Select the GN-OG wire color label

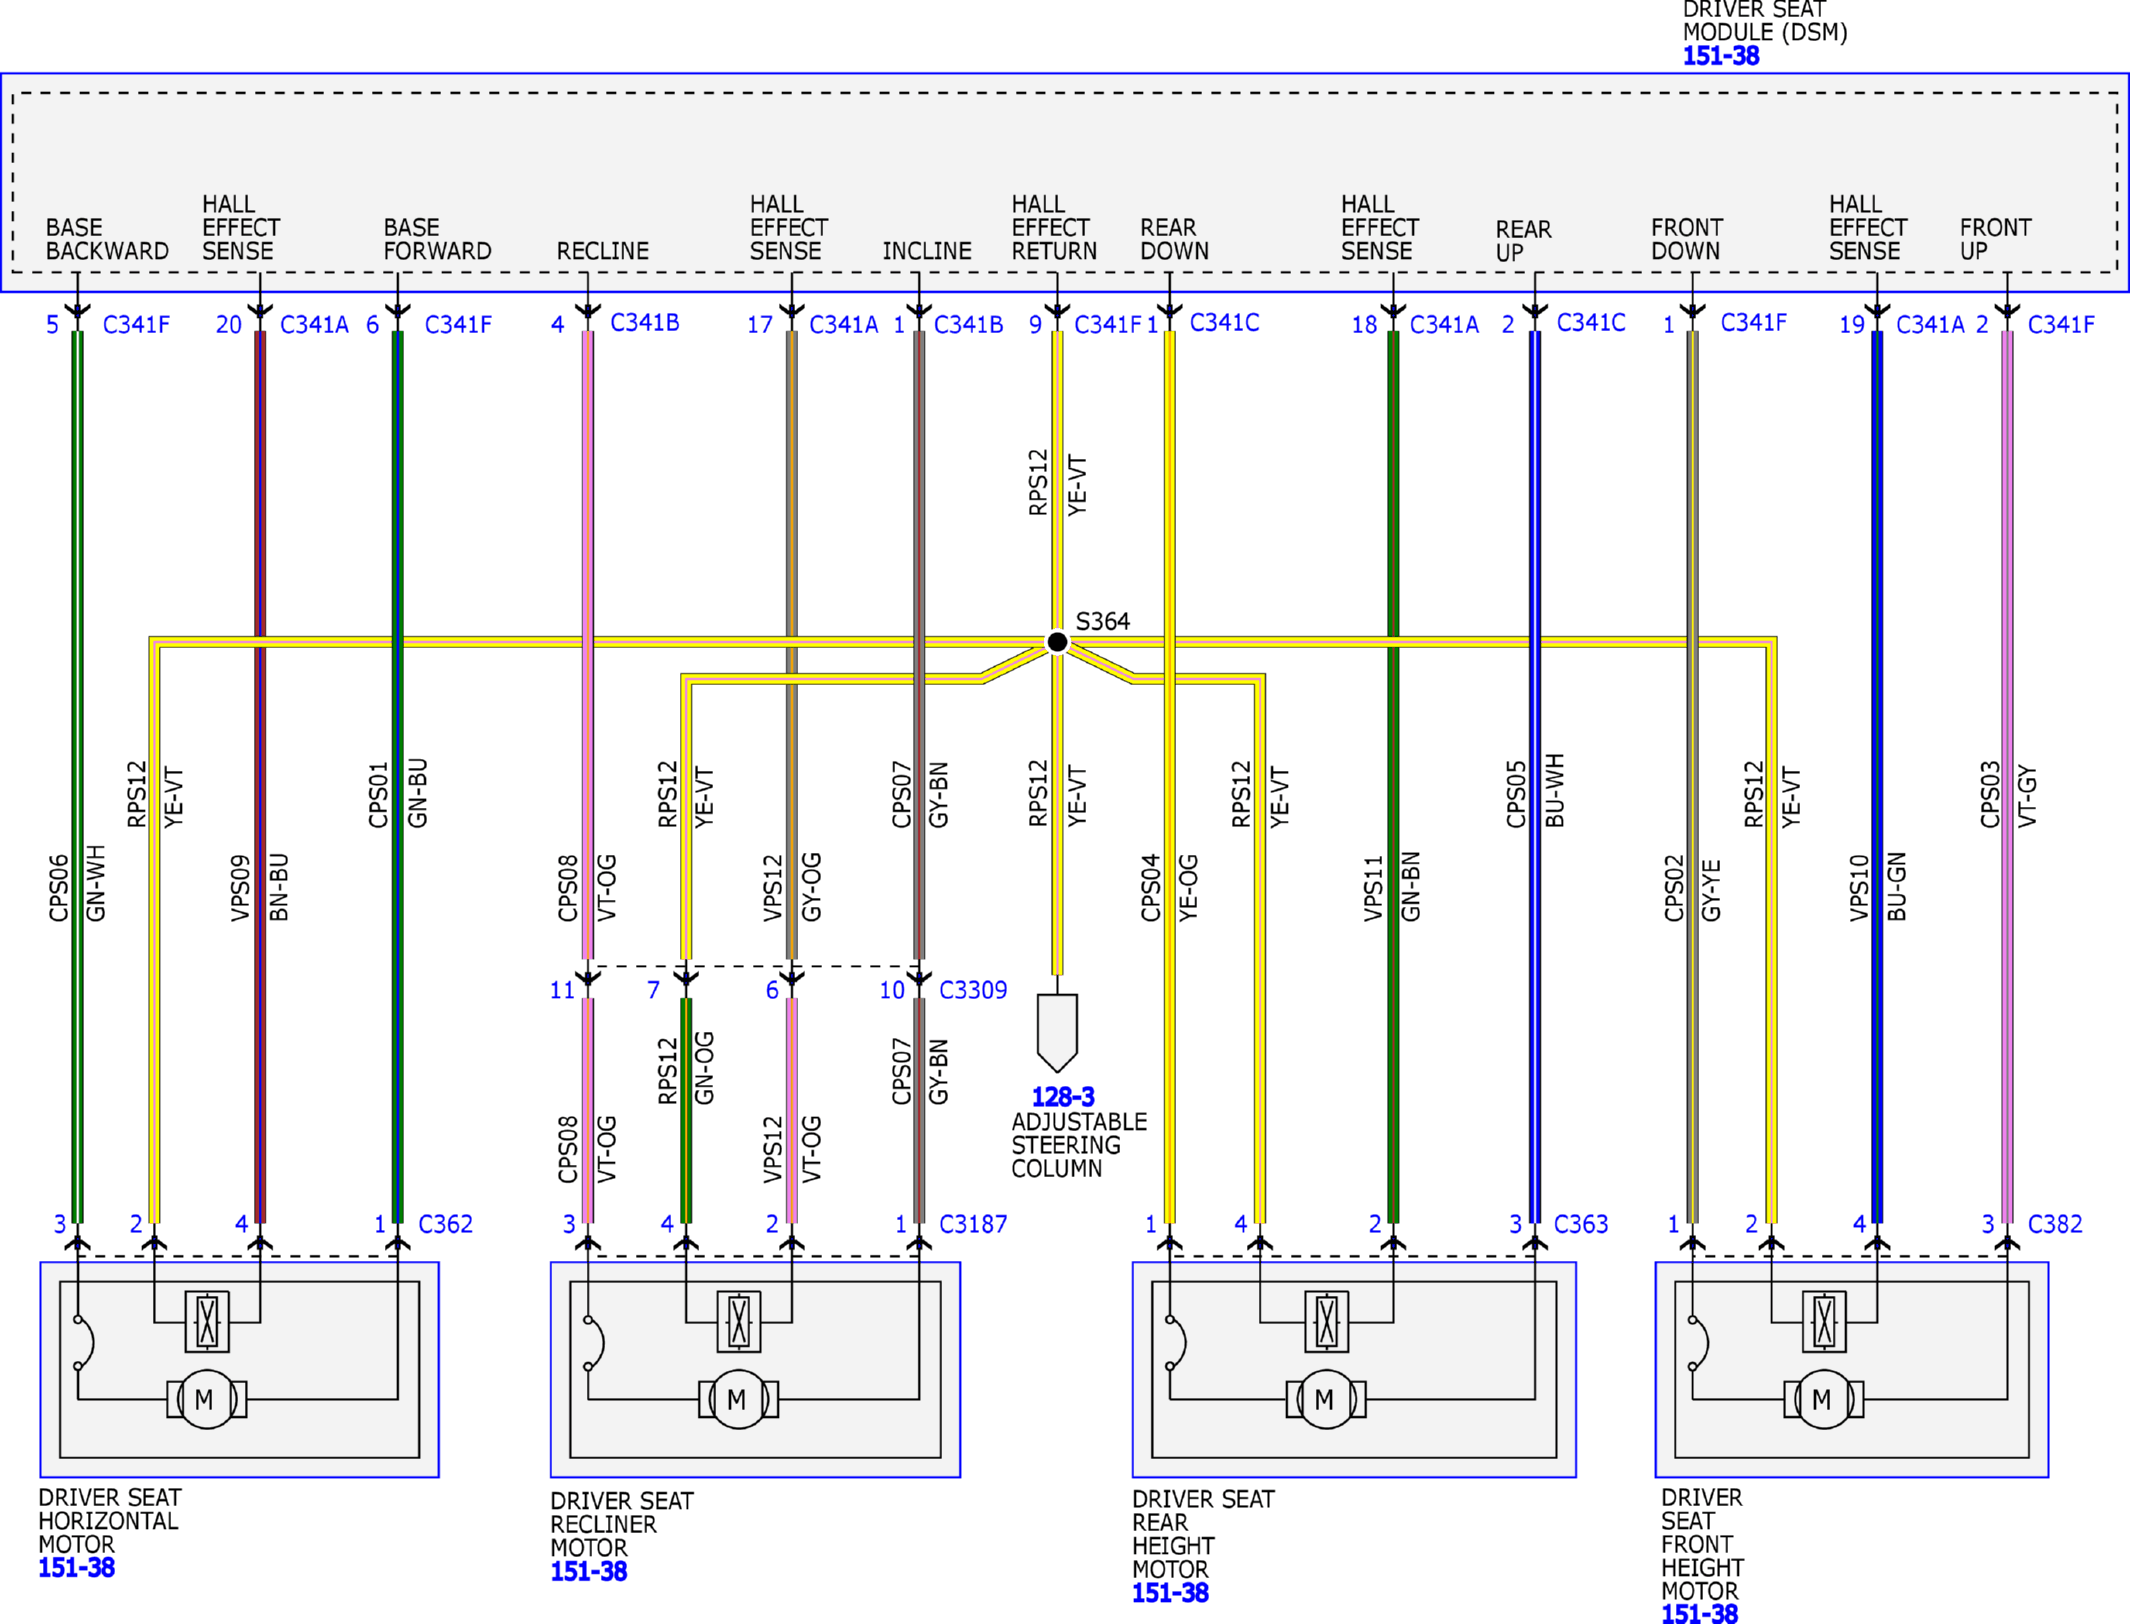[x=704, y=1068]
